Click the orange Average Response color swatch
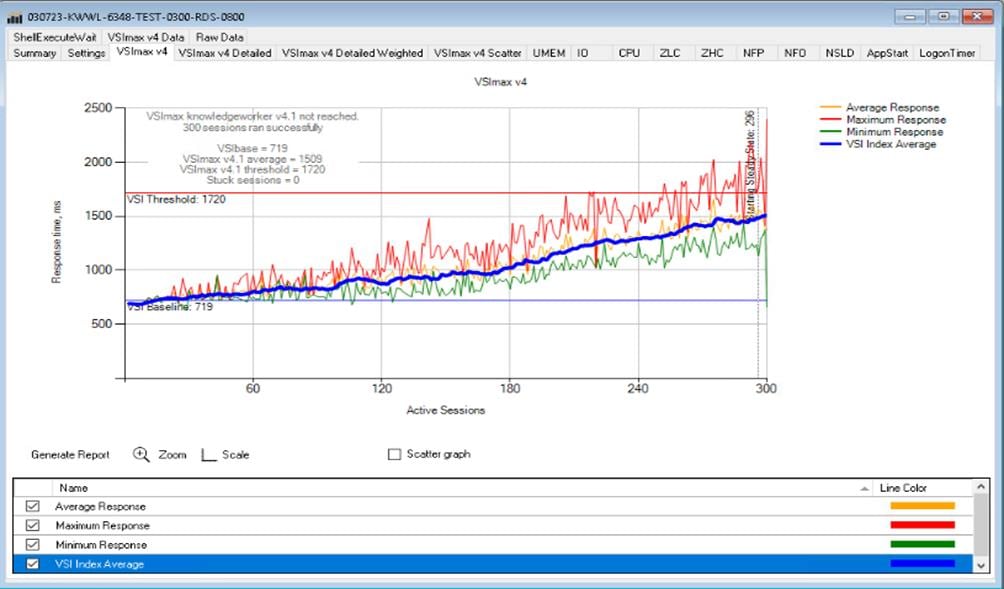Viewport: 1004px width, 589px height. point(924,507)
